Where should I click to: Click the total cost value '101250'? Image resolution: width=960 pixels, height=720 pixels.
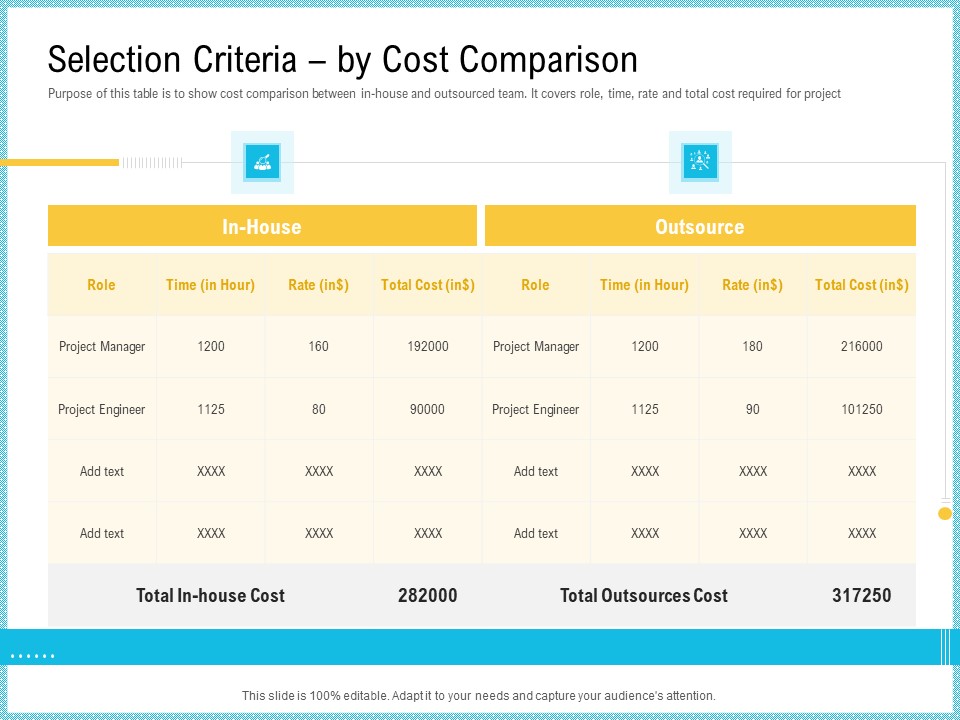[x=862, y=410]
